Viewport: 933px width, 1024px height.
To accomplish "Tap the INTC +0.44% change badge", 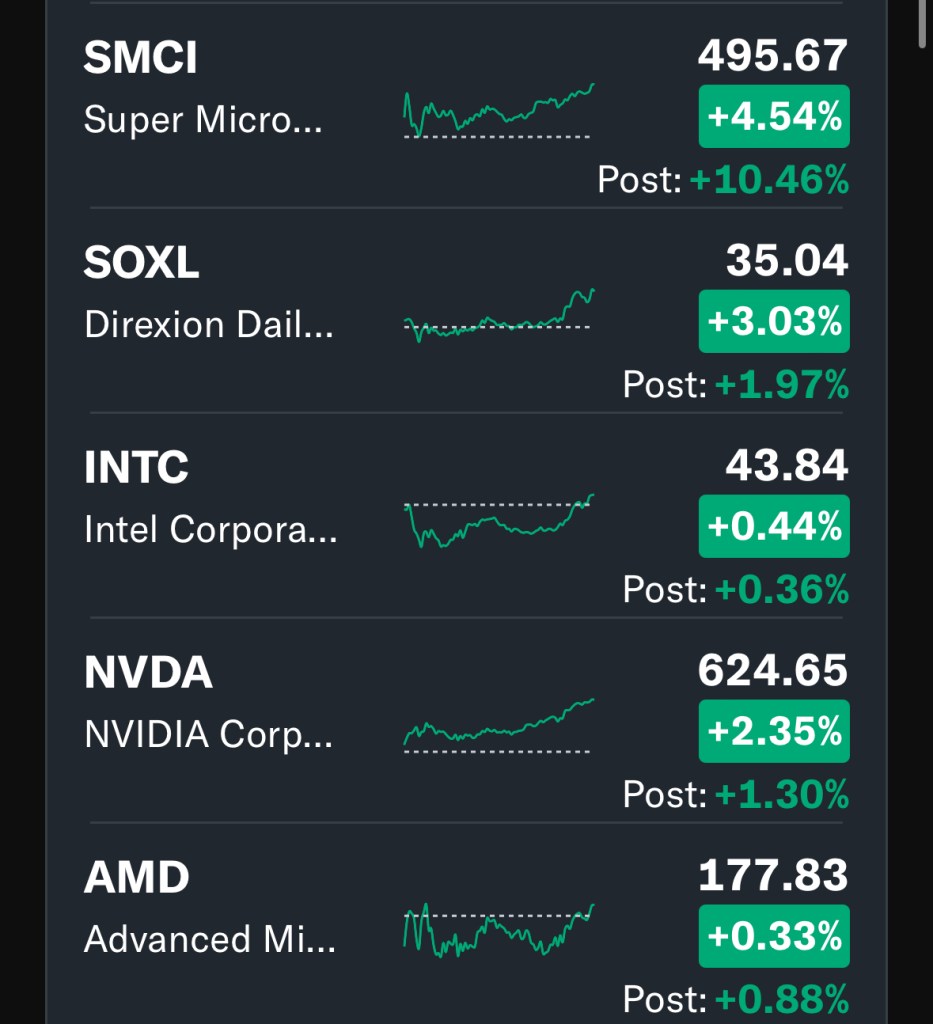I will pos(773,526).
